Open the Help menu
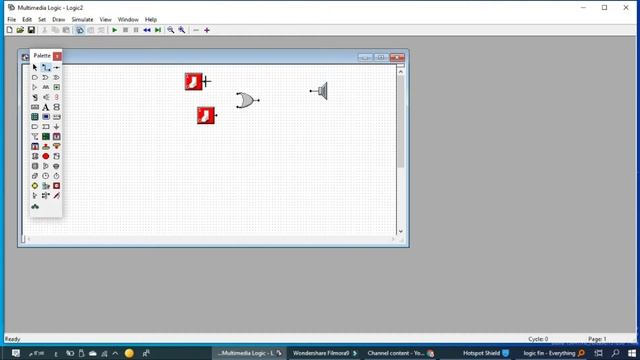Image resolution: width=640 pixels, height=360 pixels. [151, 20]
